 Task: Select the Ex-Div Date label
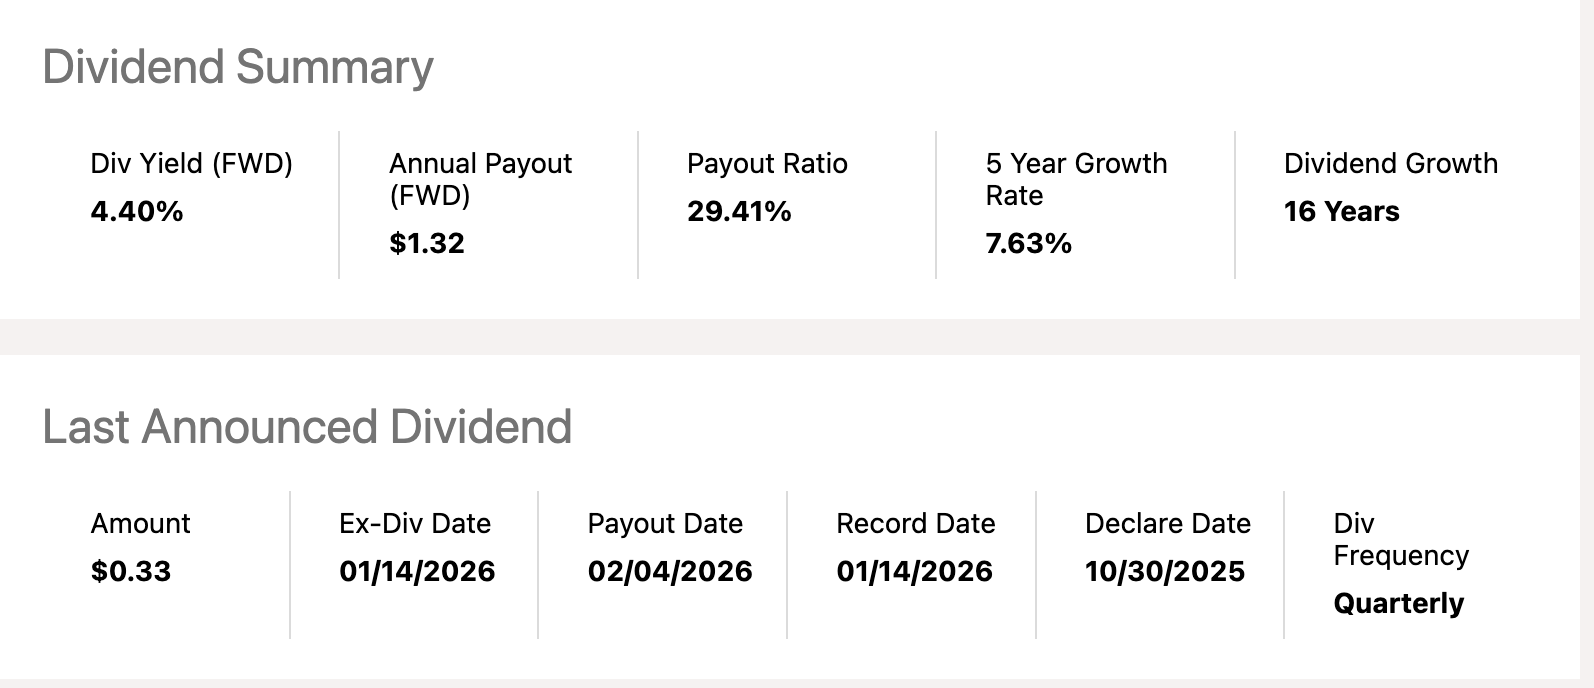(415, 524)
